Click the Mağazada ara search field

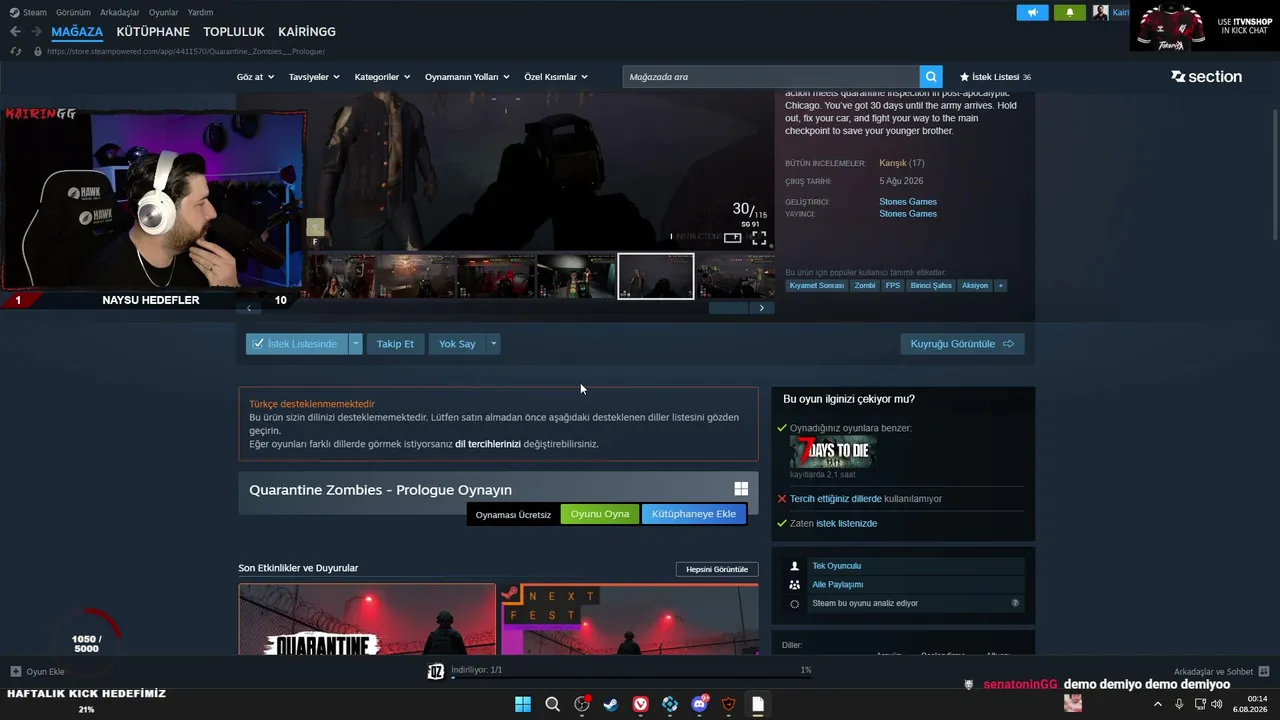coord(771,77)
